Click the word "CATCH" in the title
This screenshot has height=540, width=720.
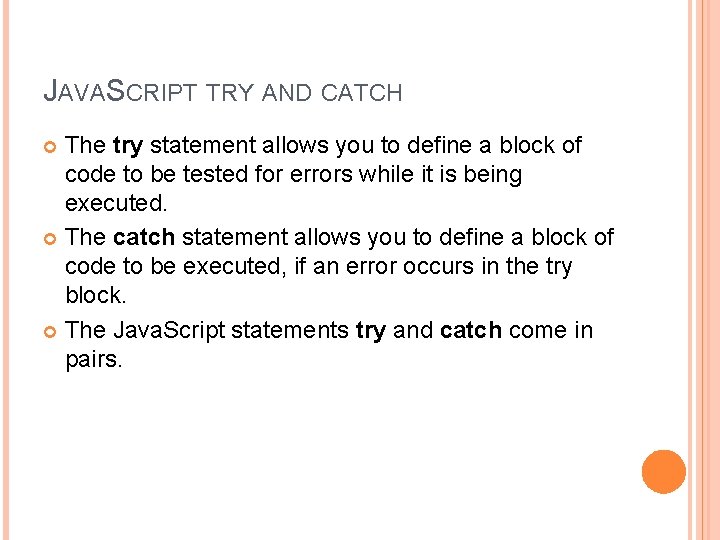point(362,94)
